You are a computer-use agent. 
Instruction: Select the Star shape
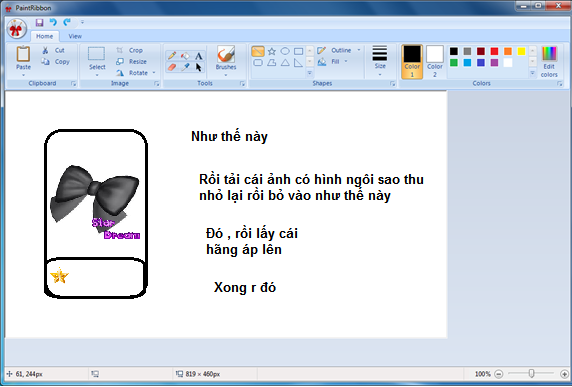[271, 51]
